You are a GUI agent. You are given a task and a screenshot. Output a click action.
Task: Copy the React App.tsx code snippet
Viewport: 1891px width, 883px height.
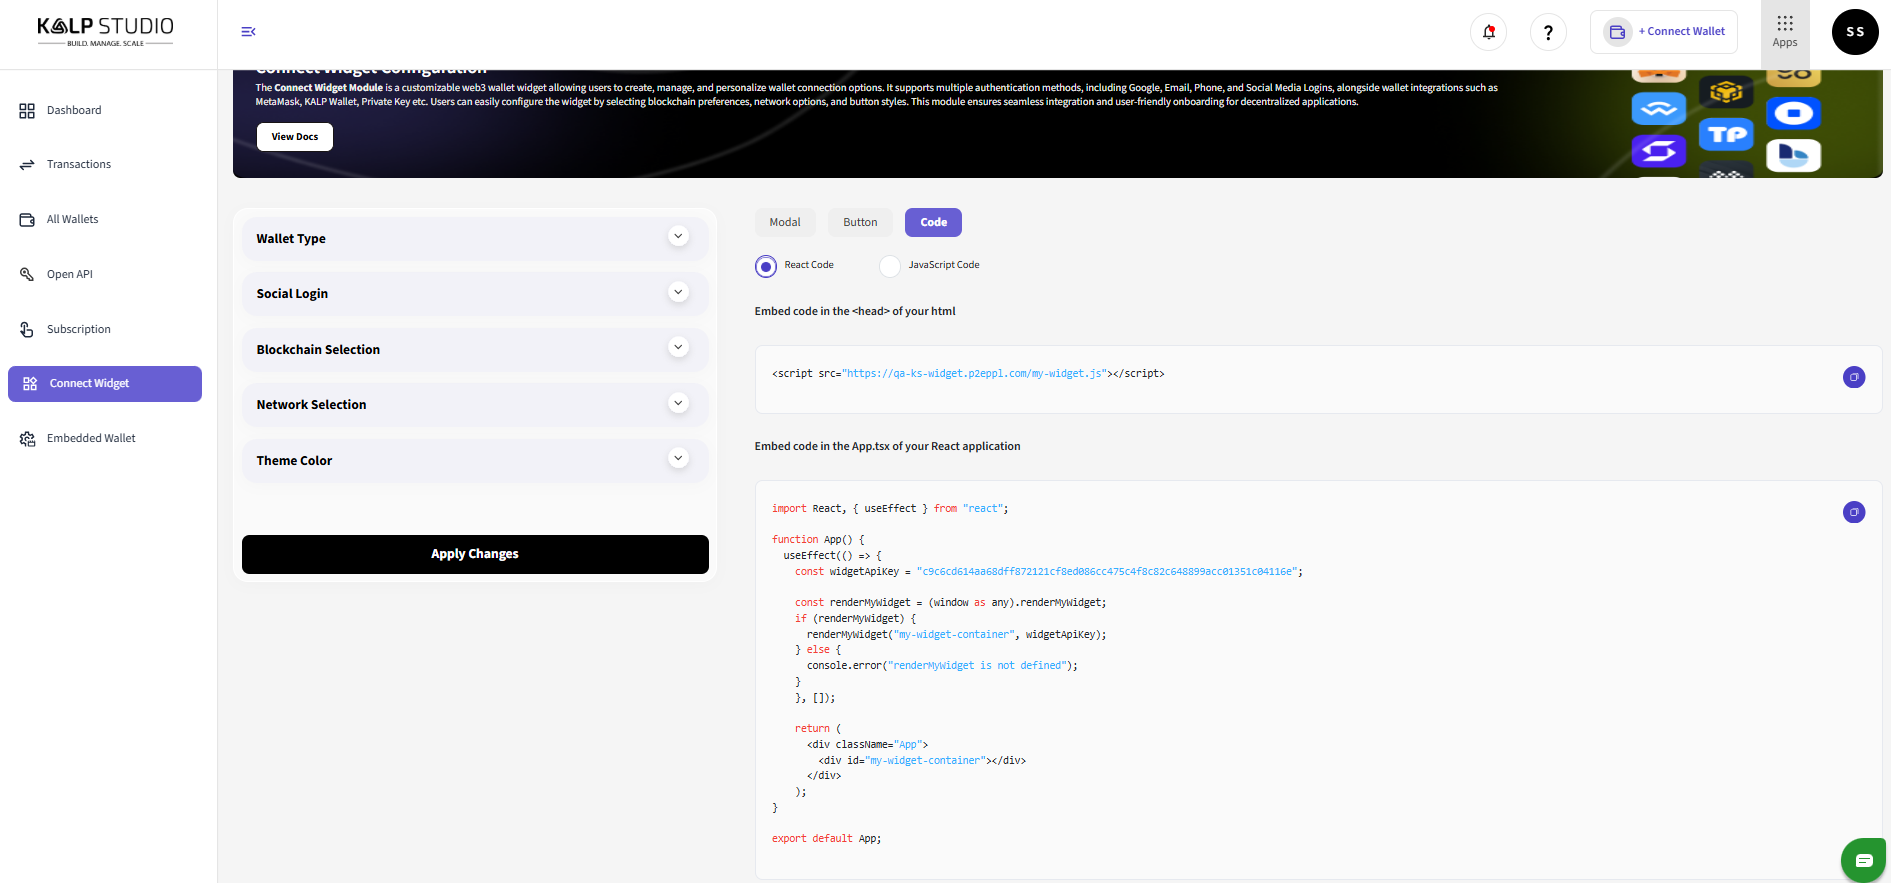pos(1853,512)
